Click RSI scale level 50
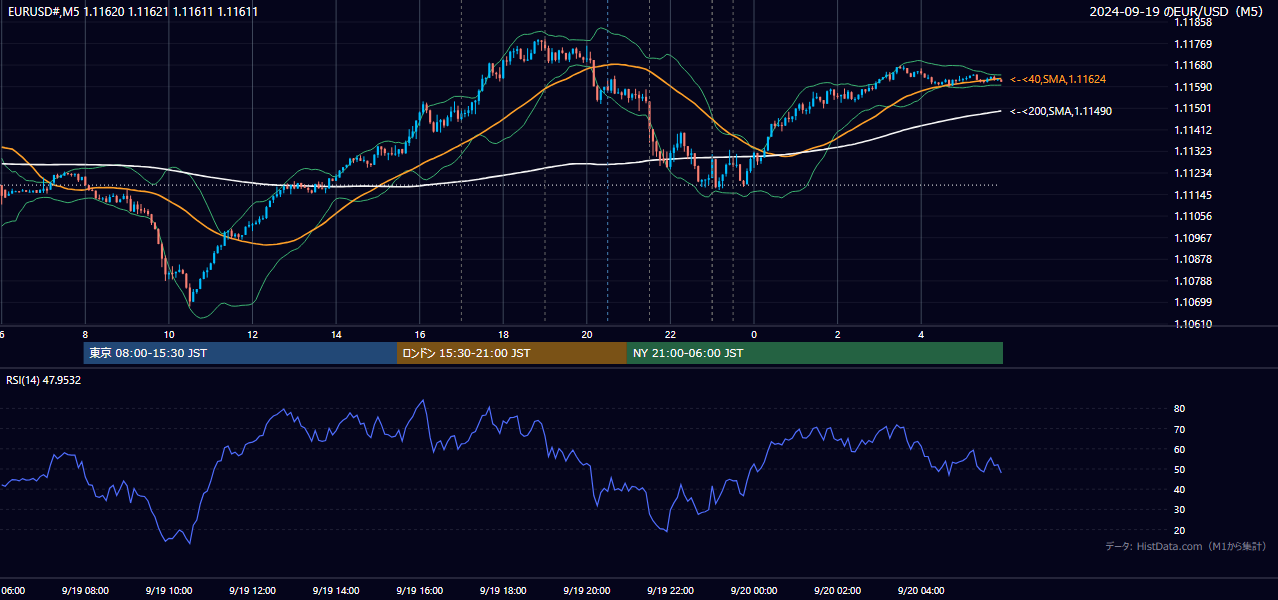This screenshot has height=600, width=1278. 1179,469
